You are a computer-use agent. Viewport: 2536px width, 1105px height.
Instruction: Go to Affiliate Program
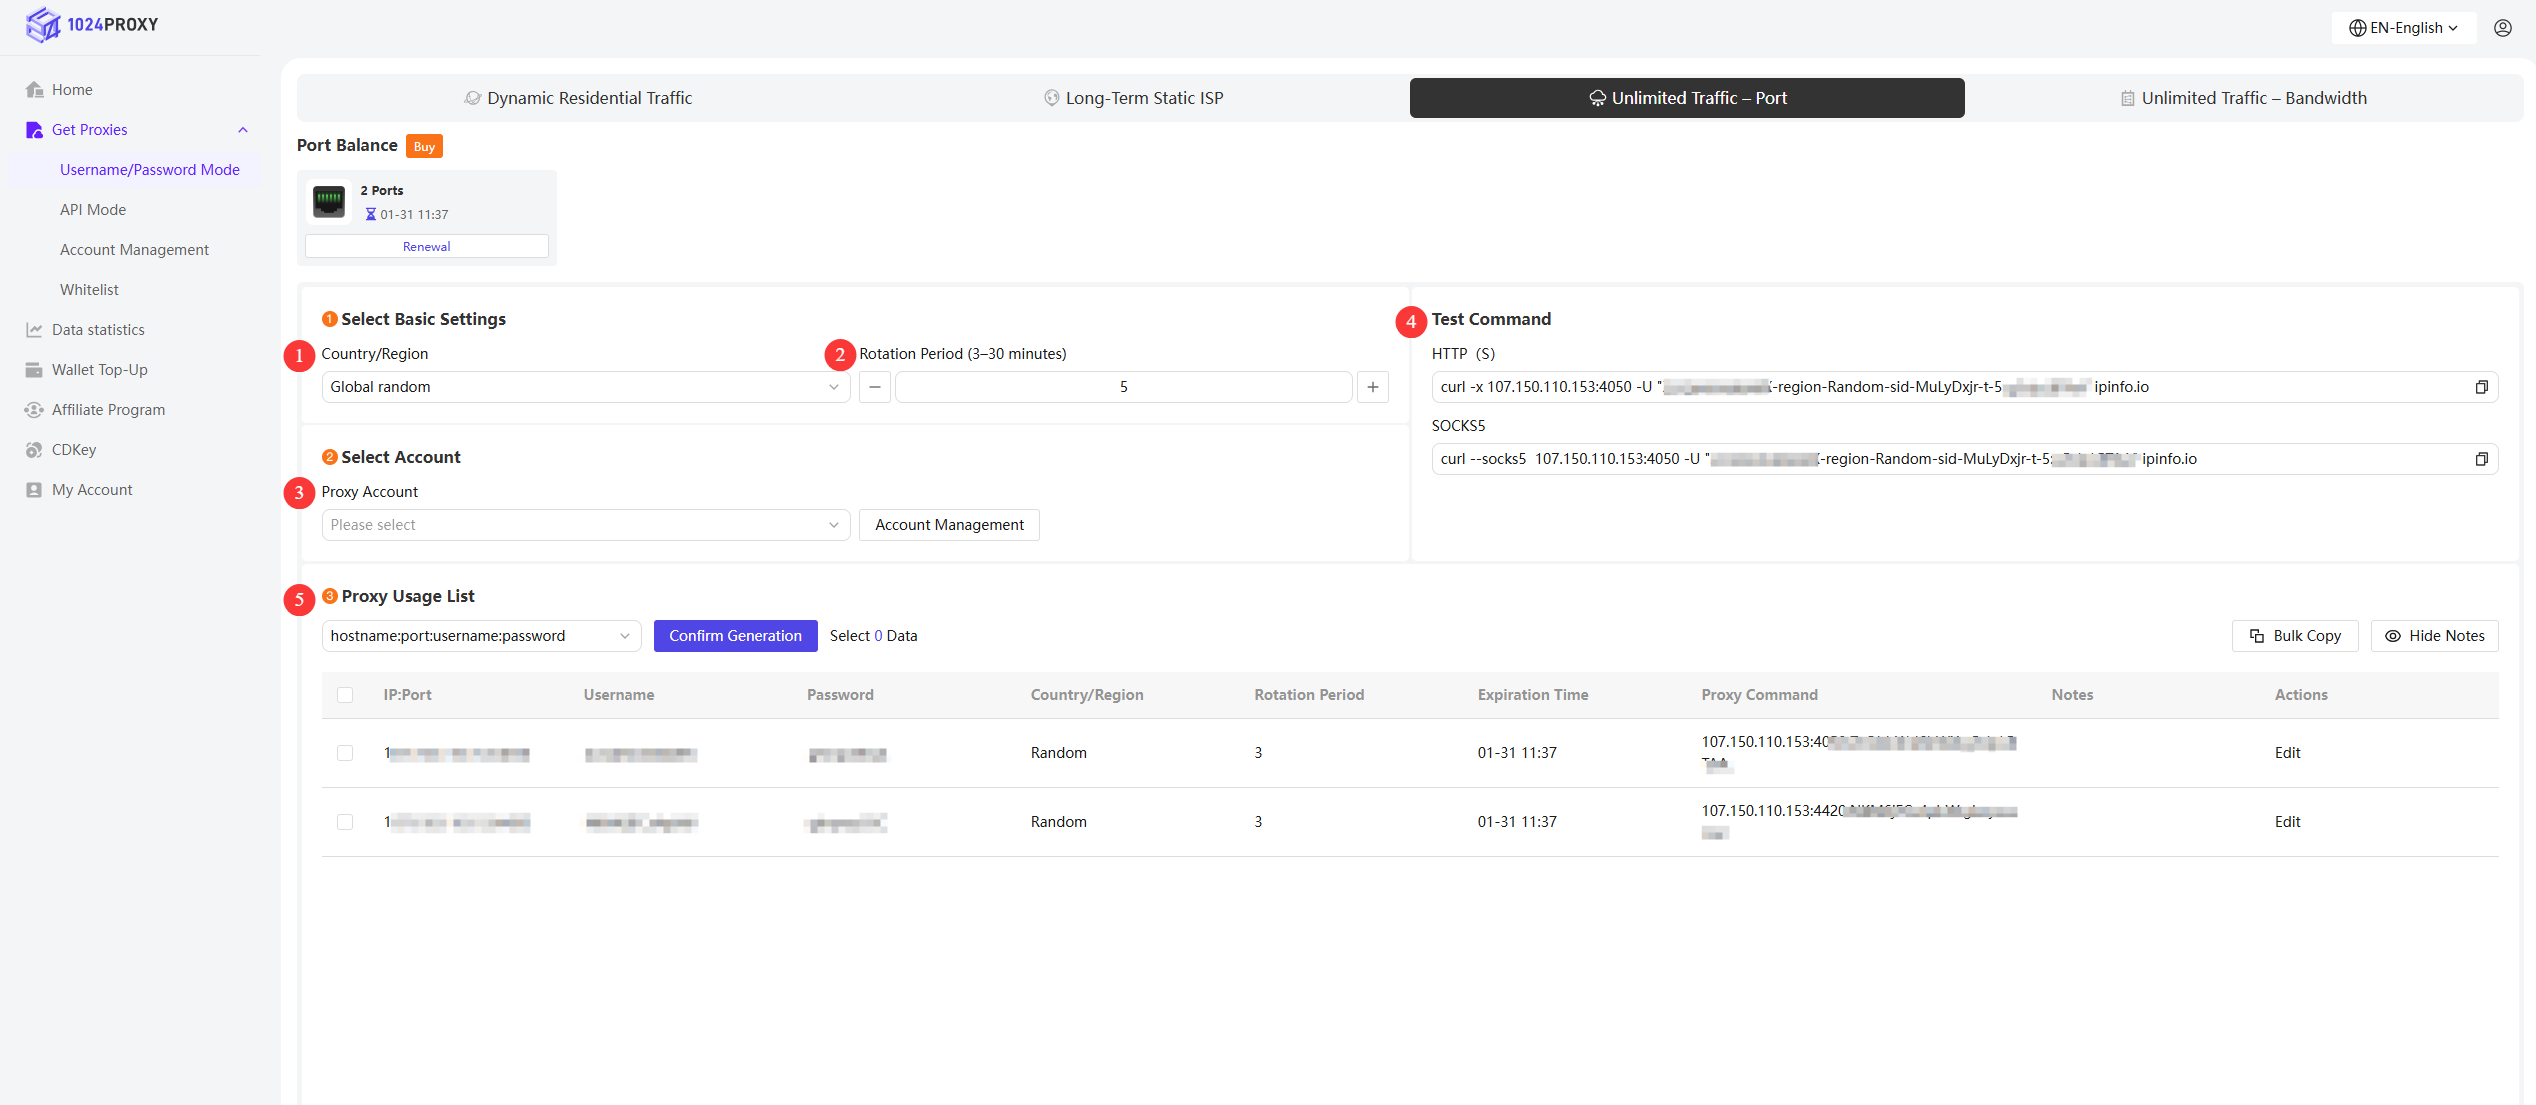pos(108,410)
